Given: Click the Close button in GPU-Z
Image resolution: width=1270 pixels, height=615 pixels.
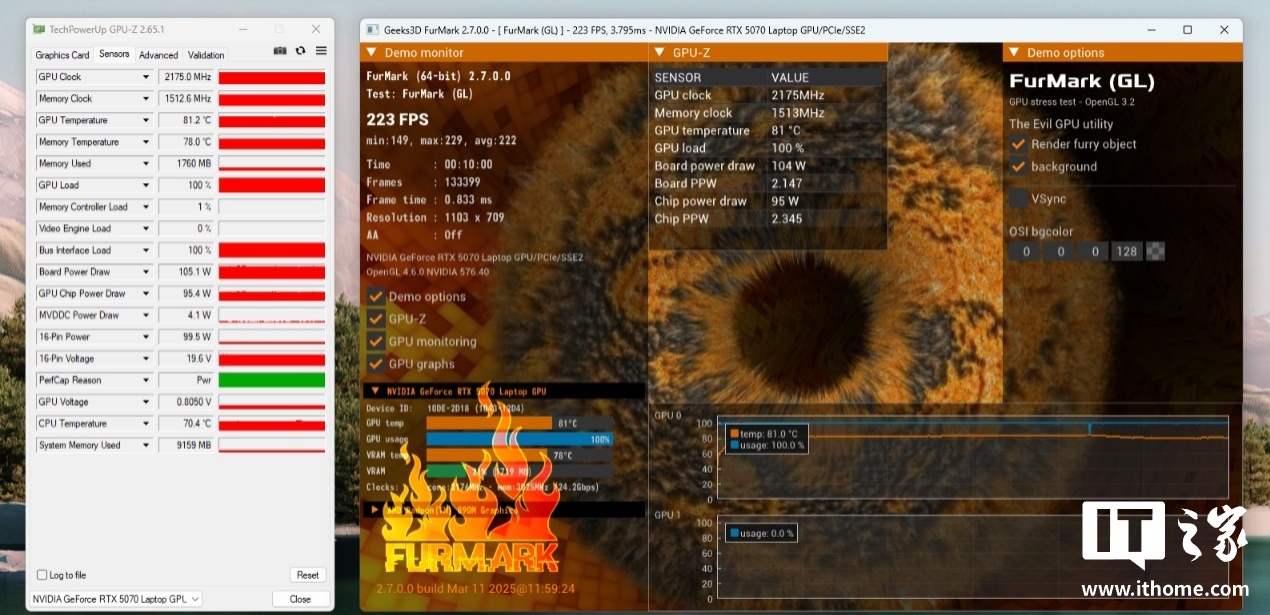Looking at the screenshot, I should point(300,599).
